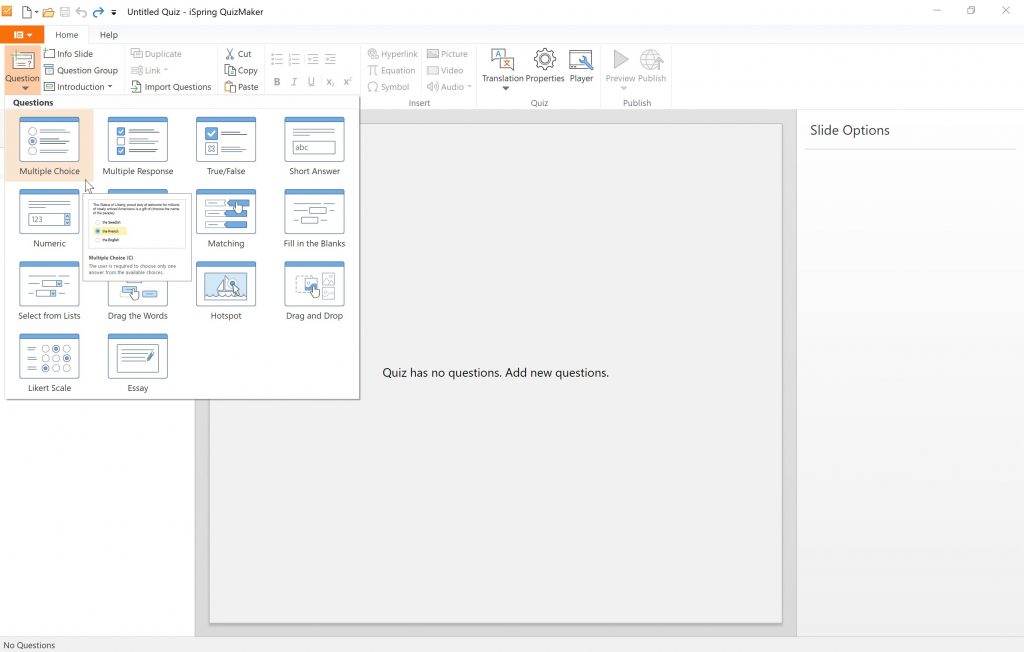Switch to the Help tab
Viewport: 1024px width, 652px height.
pos(108,35)
